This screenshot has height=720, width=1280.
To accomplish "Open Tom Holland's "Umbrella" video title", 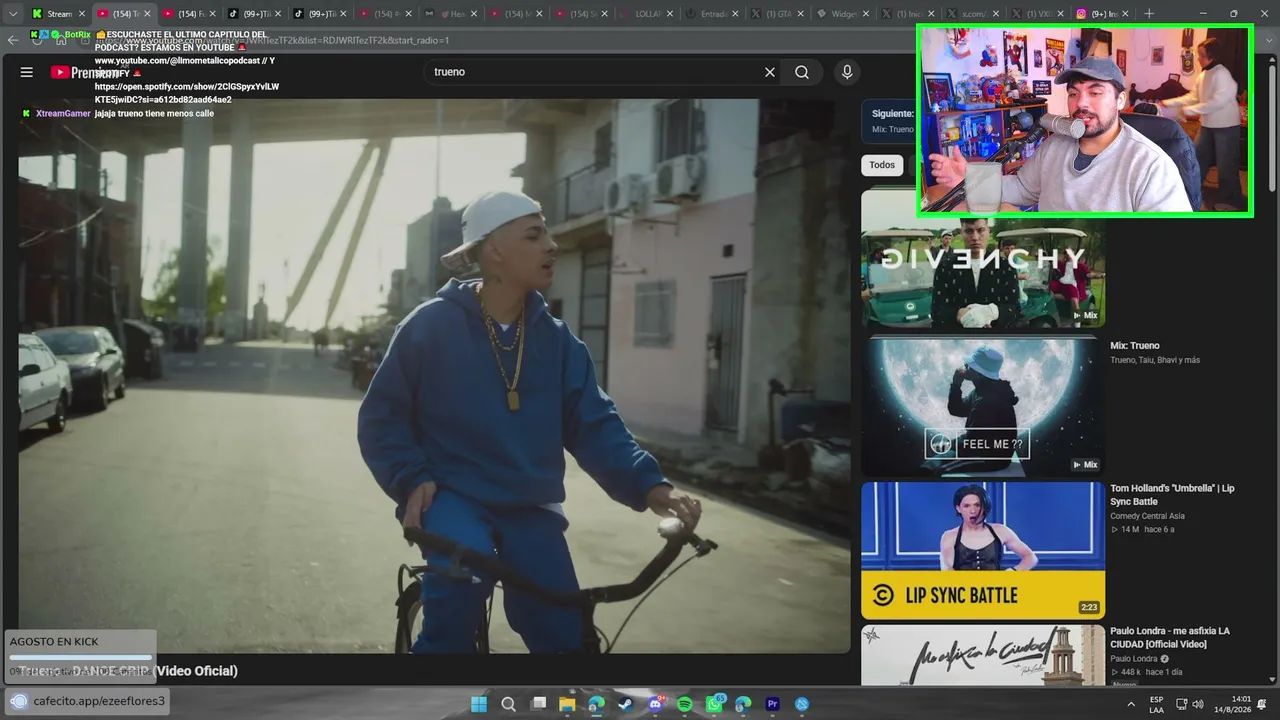I will click(x=1172, y=495).
